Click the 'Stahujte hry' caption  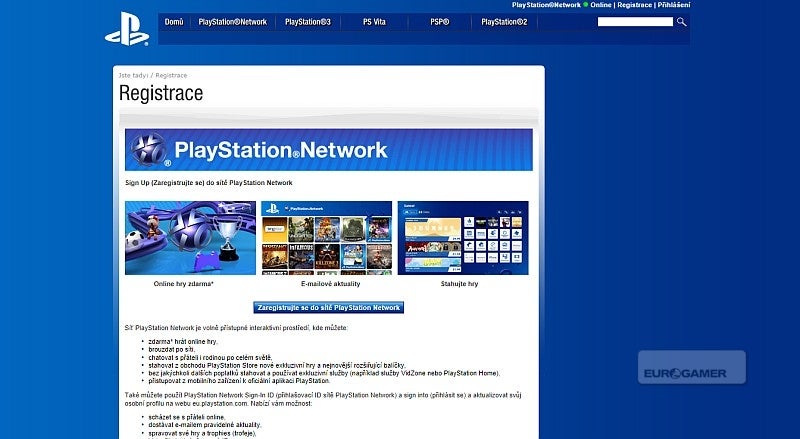click(459, 284)
